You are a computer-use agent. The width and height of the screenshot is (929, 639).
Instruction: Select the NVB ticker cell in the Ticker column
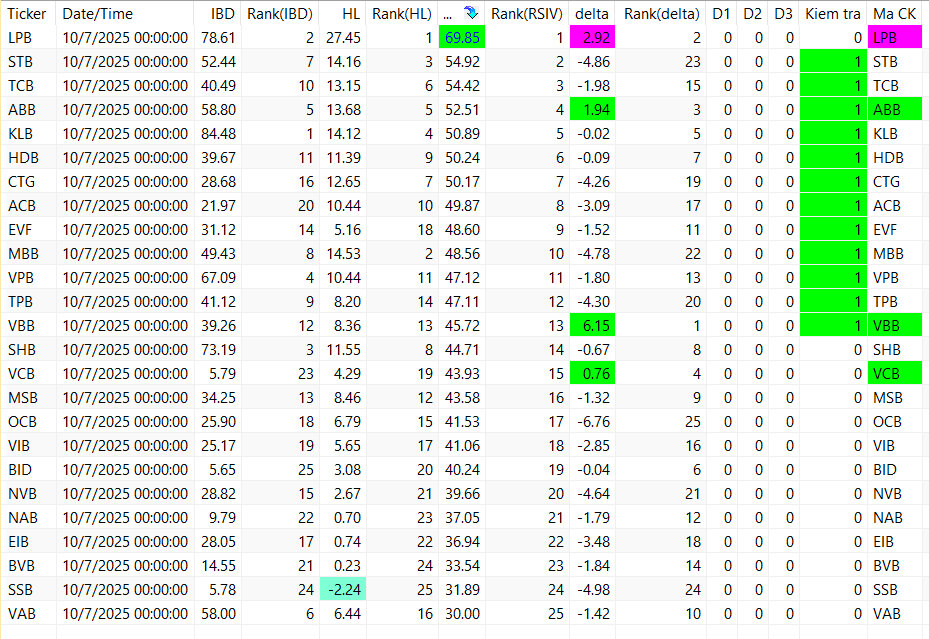(28, 493)
